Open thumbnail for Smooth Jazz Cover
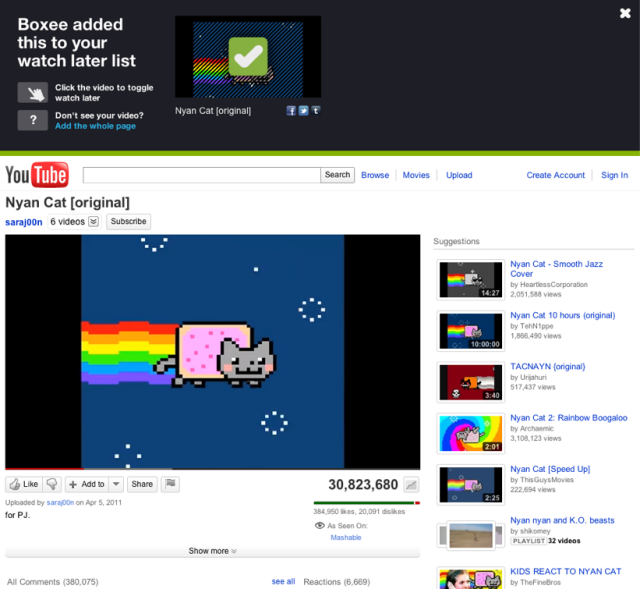The height and width of the screenshot is (589, 640). pos(471,280)
